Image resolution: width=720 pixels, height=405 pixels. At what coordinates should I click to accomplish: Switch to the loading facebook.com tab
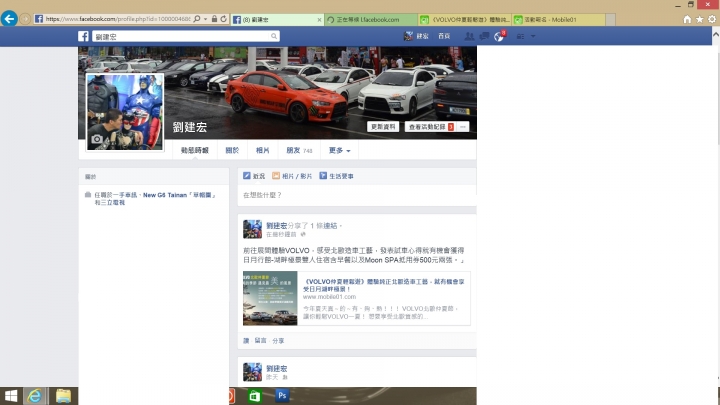[x=371, y=20]
